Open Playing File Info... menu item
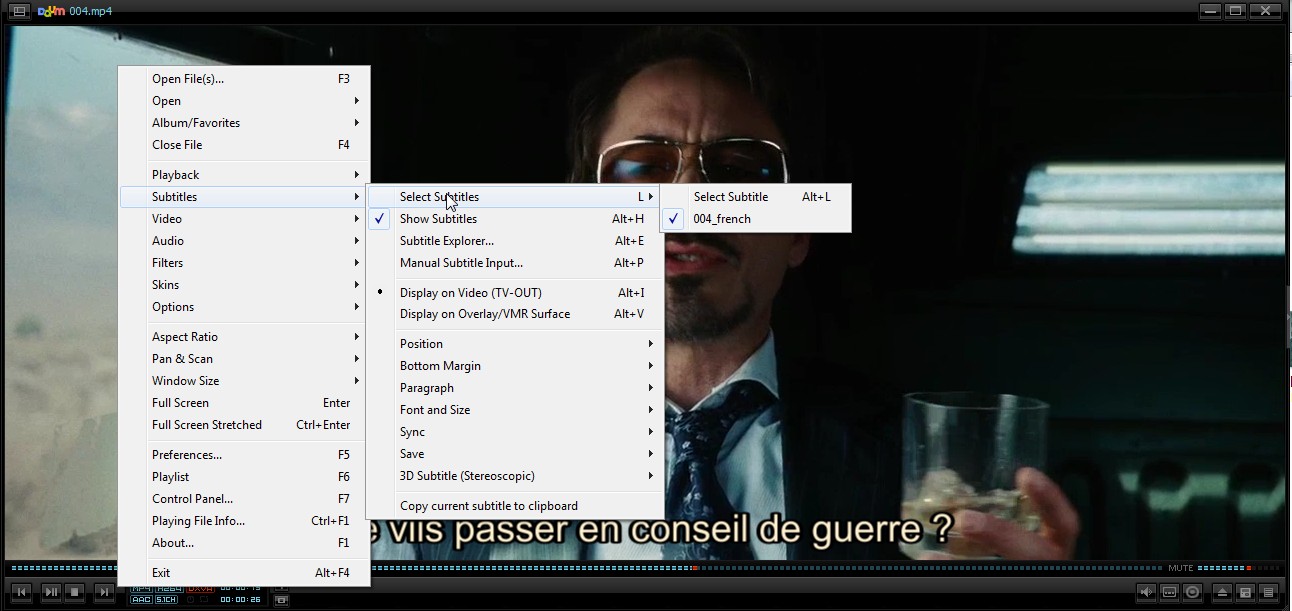Screen dimensions: 1292x611 [x=244, y=521]
